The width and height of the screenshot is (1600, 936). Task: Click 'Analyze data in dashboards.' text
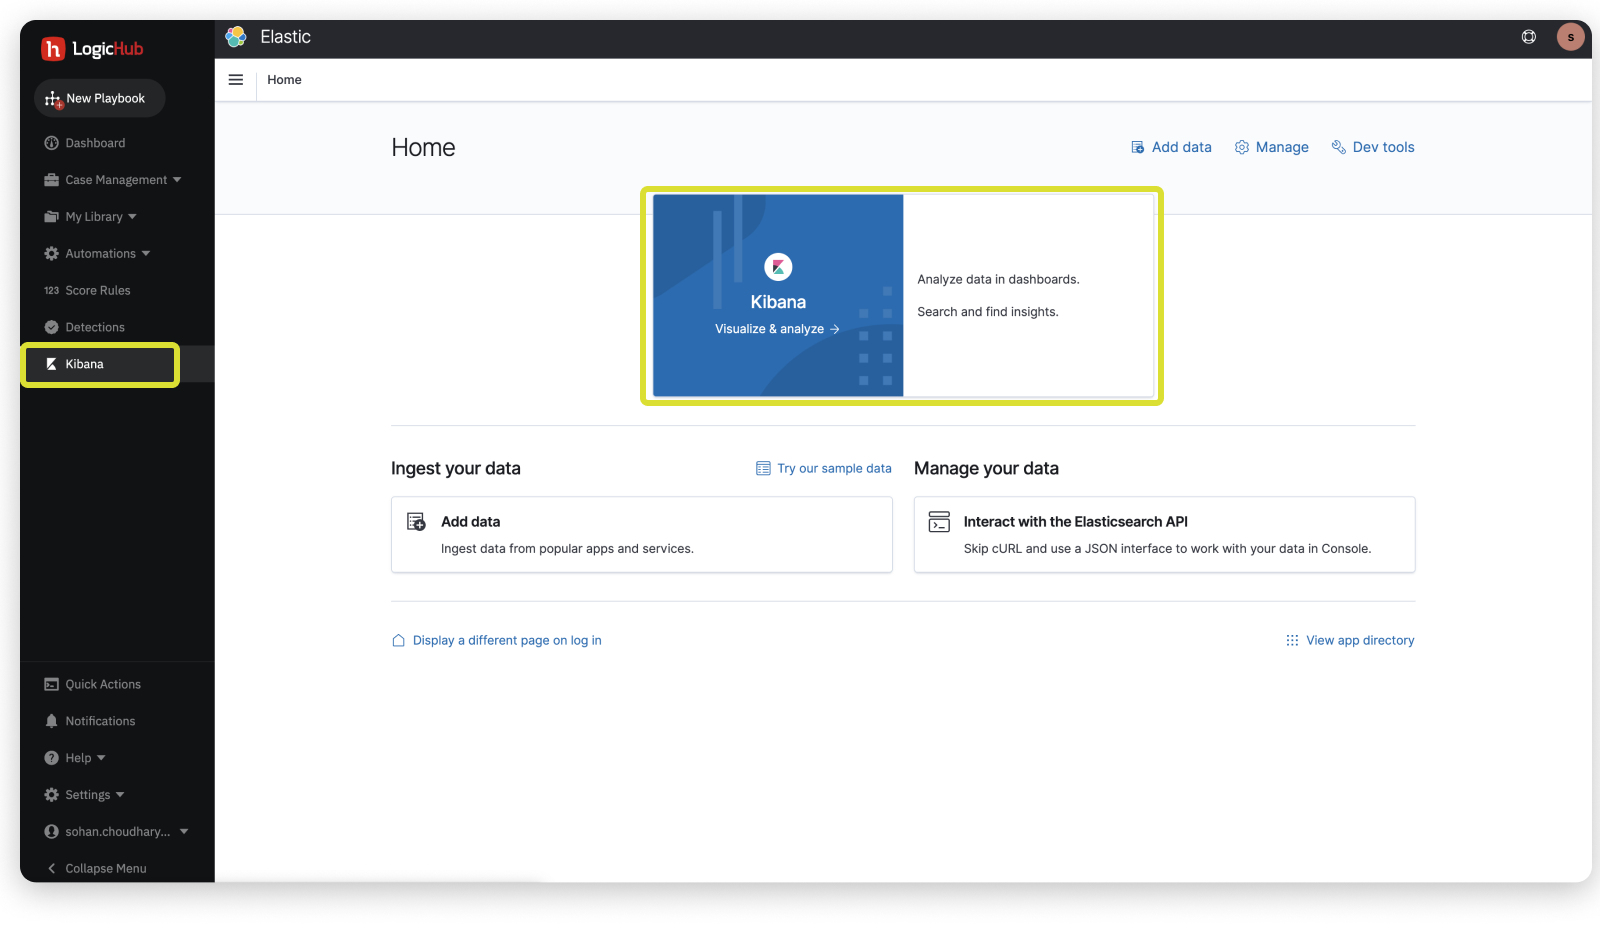(998, 280)
